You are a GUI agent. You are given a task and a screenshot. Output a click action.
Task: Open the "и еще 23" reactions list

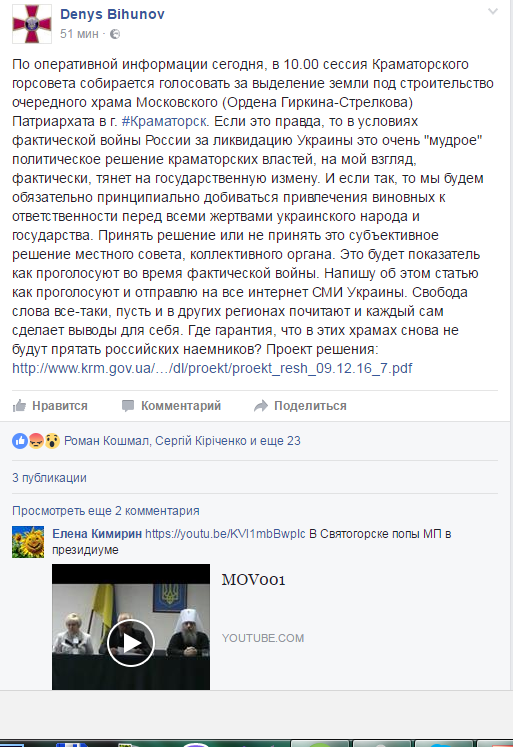pos(271,441)
